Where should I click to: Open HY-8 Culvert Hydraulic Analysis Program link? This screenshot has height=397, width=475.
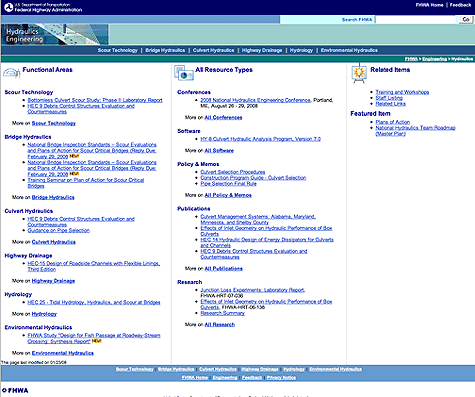[260, 139]
